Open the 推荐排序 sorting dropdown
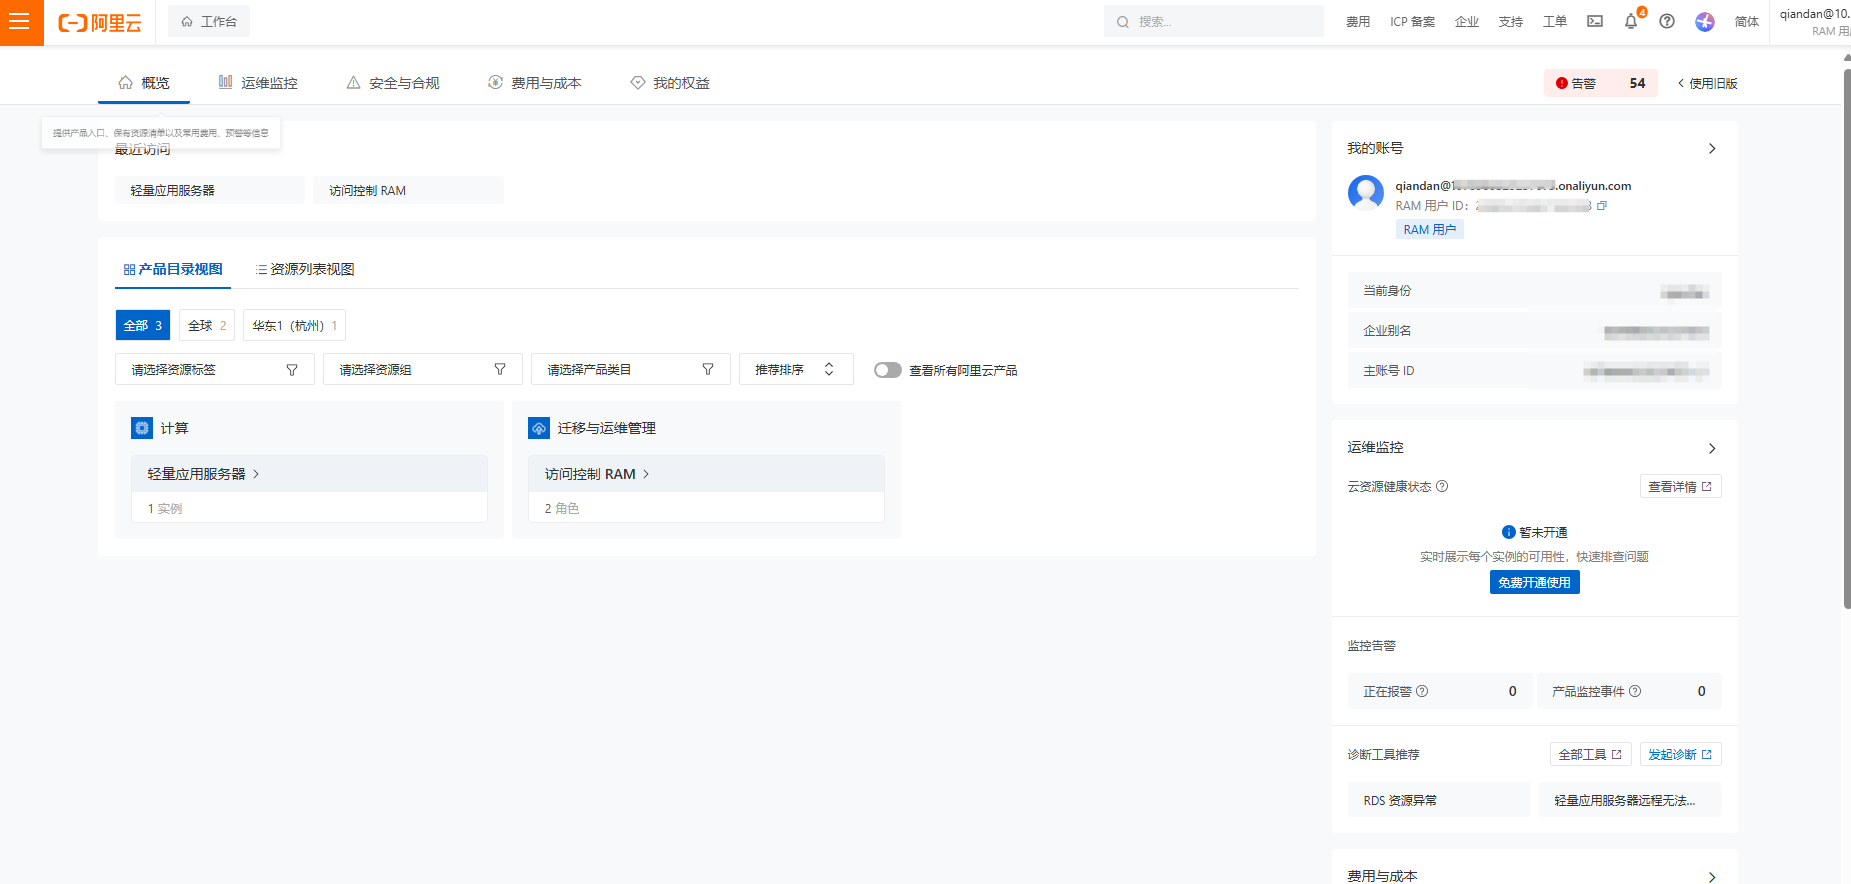Viewport: 1851px width, 884px height. 795,370
